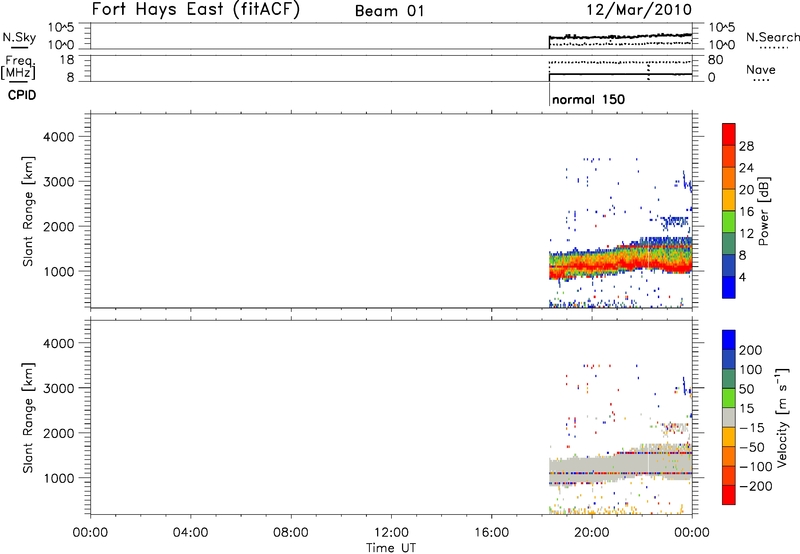
Task: Click the '200' value on velocity scale
Action: tap(751, 350)
